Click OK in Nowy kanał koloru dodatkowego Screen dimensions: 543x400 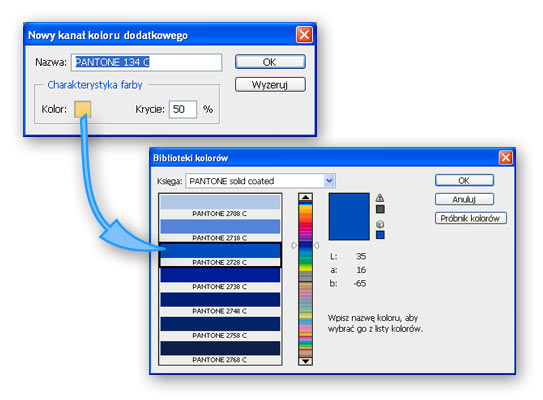(x=270, y=62)
